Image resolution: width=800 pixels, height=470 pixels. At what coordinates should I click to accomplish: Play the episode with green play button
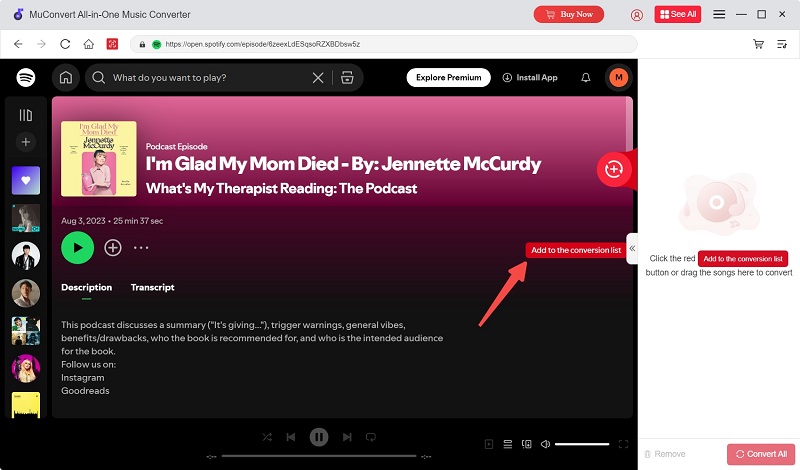tap(78, 248)
